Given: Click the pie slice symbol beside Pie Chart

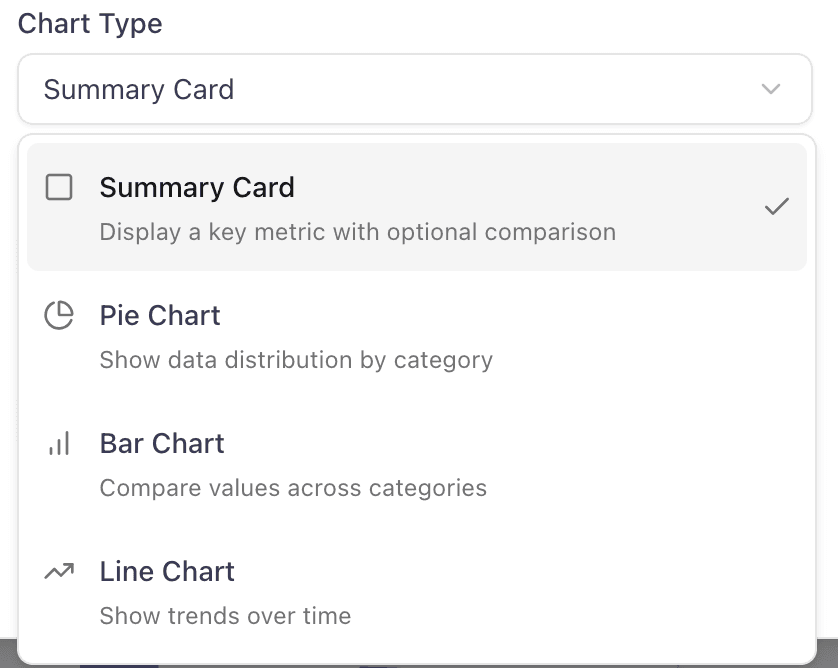Looking at the screenshot, I should tap(59, 315).
